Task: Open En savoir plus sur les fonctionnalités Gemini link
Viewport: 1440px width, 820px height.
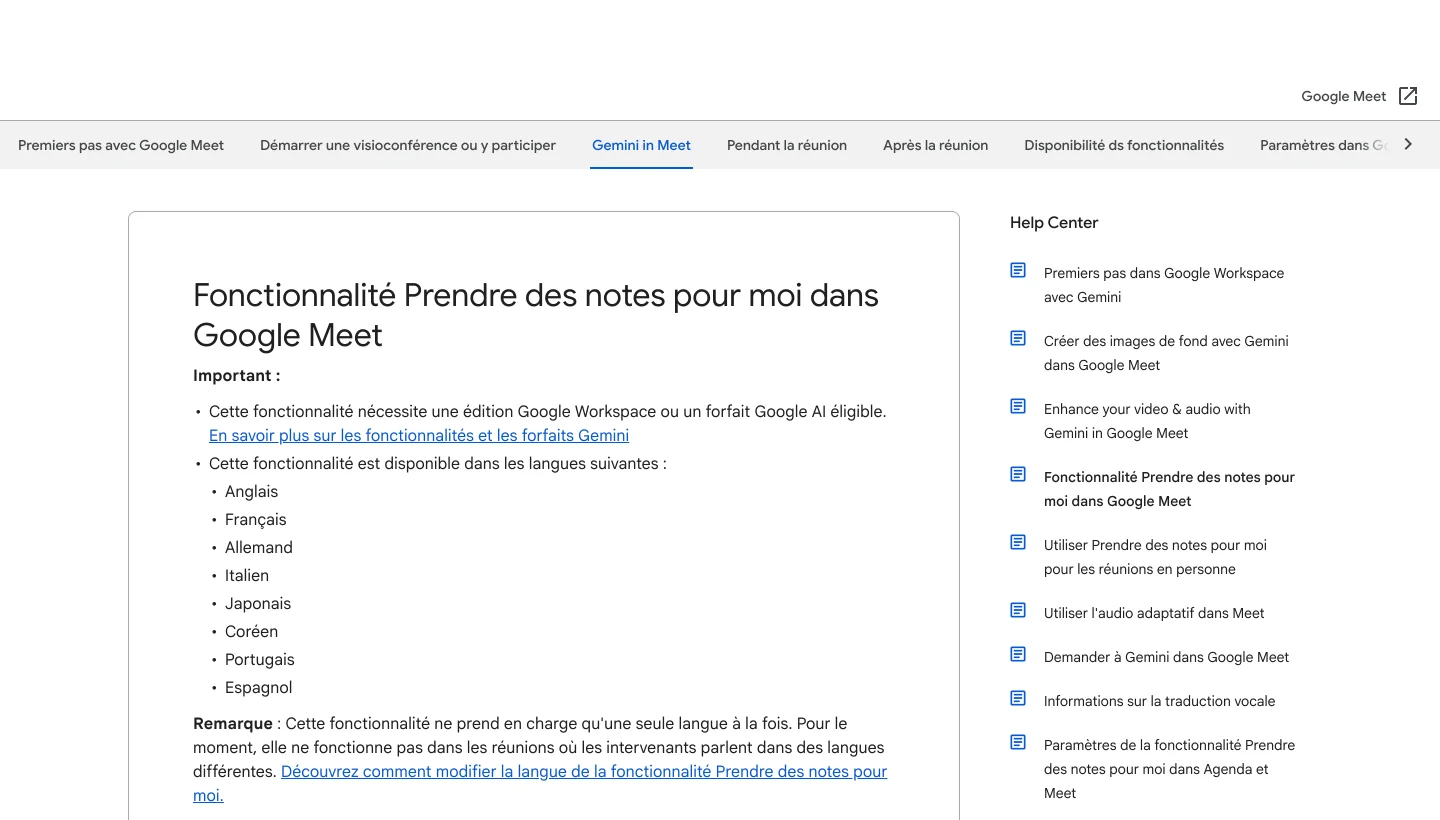Action: (x=419, y=435)
